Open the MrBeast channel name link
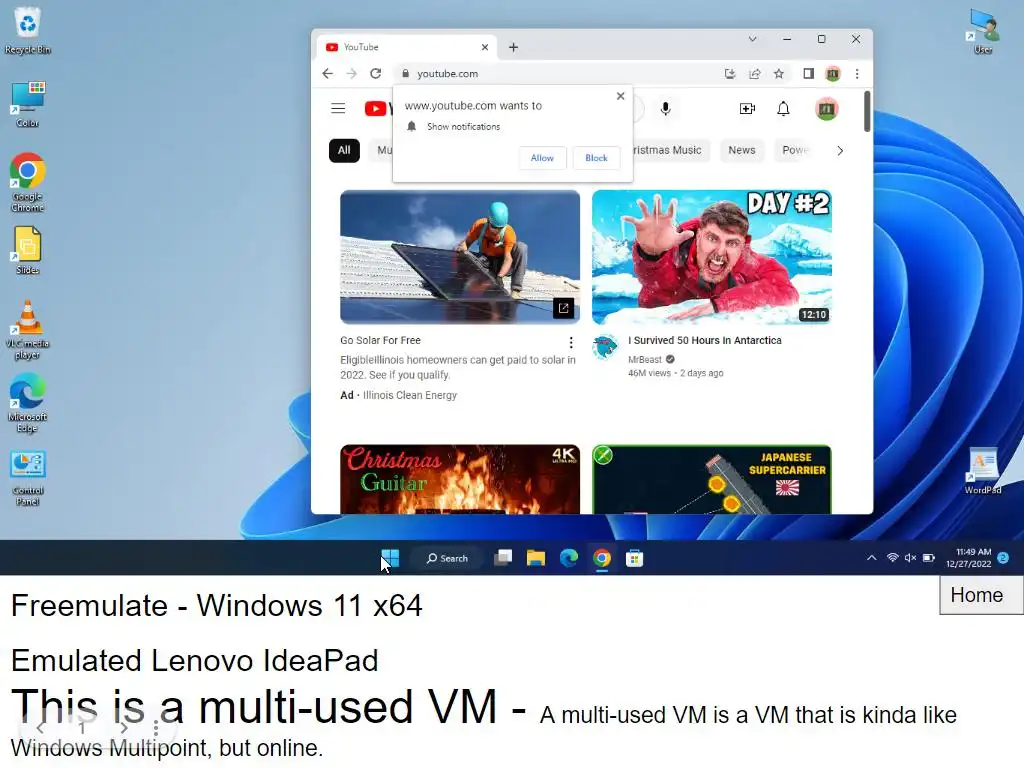Viewport: 1024px width, 768px height. point(645,360)
